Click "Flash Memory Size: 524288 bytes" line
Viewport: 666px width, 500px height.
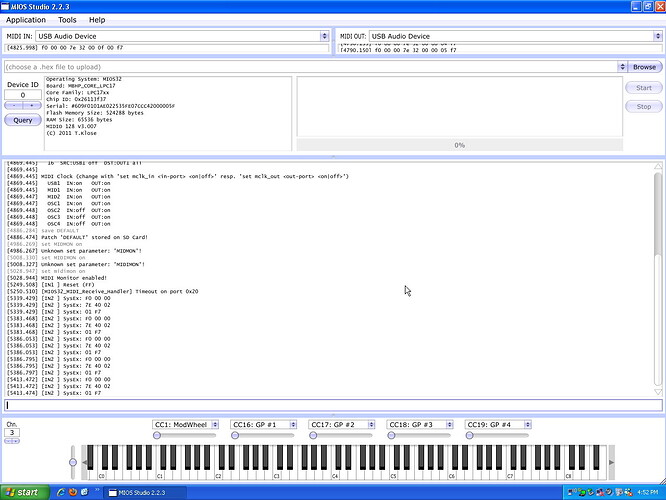pos(95,113)
